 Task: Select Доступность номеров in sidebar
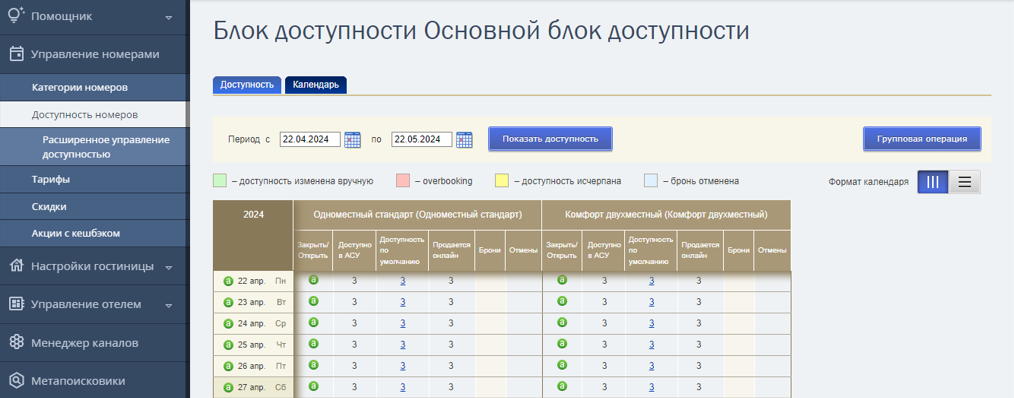tap(92, 115)
